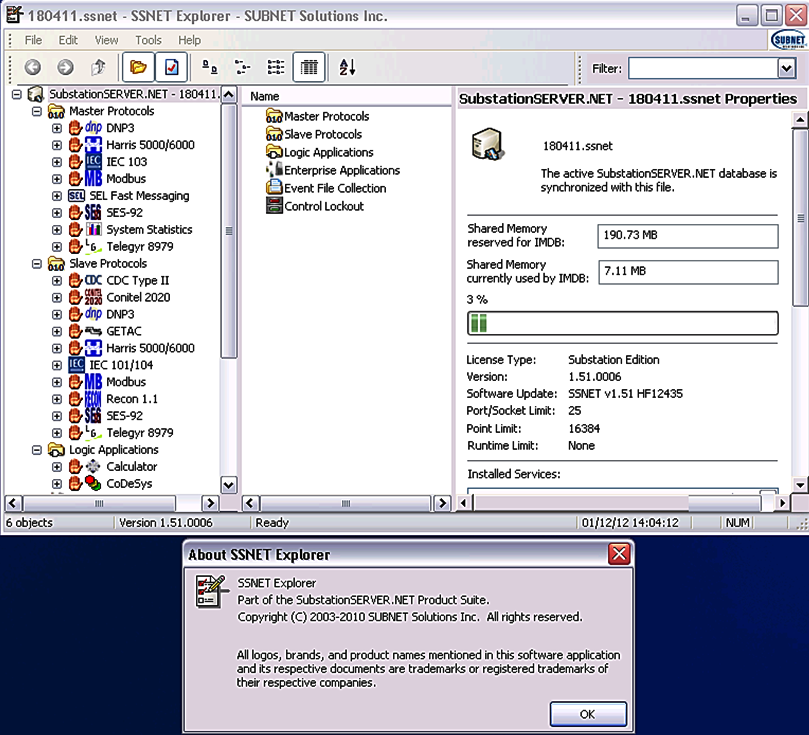
Task: Click the Name column header
Action: coord(346,96)
